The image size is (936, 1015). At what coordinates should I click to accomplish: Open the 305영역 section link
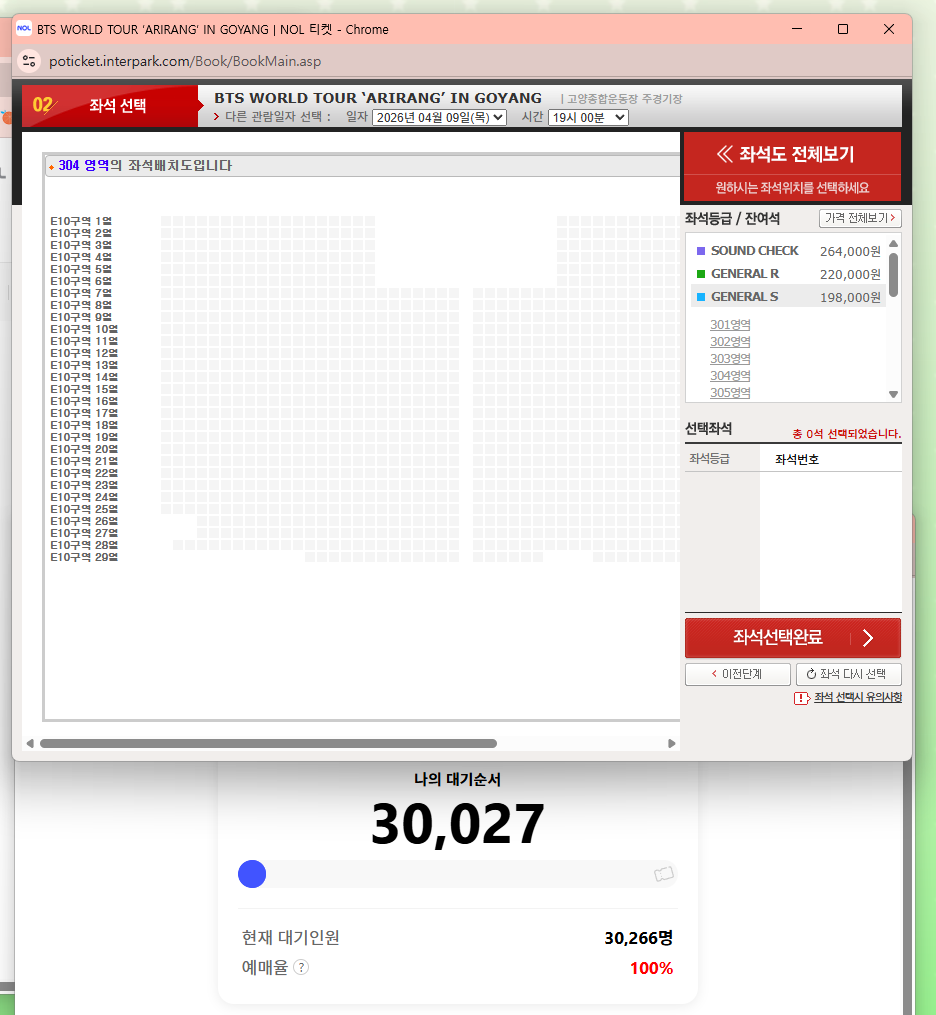click(730, 393)
